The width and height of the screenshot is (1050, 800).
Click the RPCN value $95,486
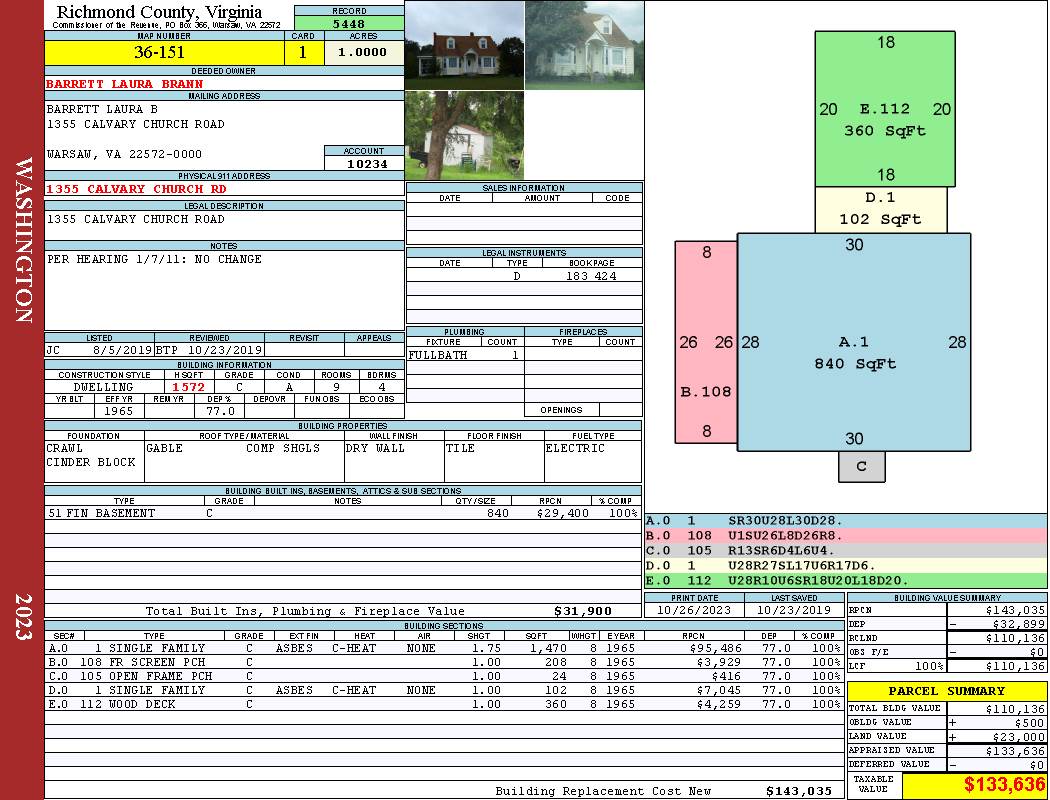715,648
